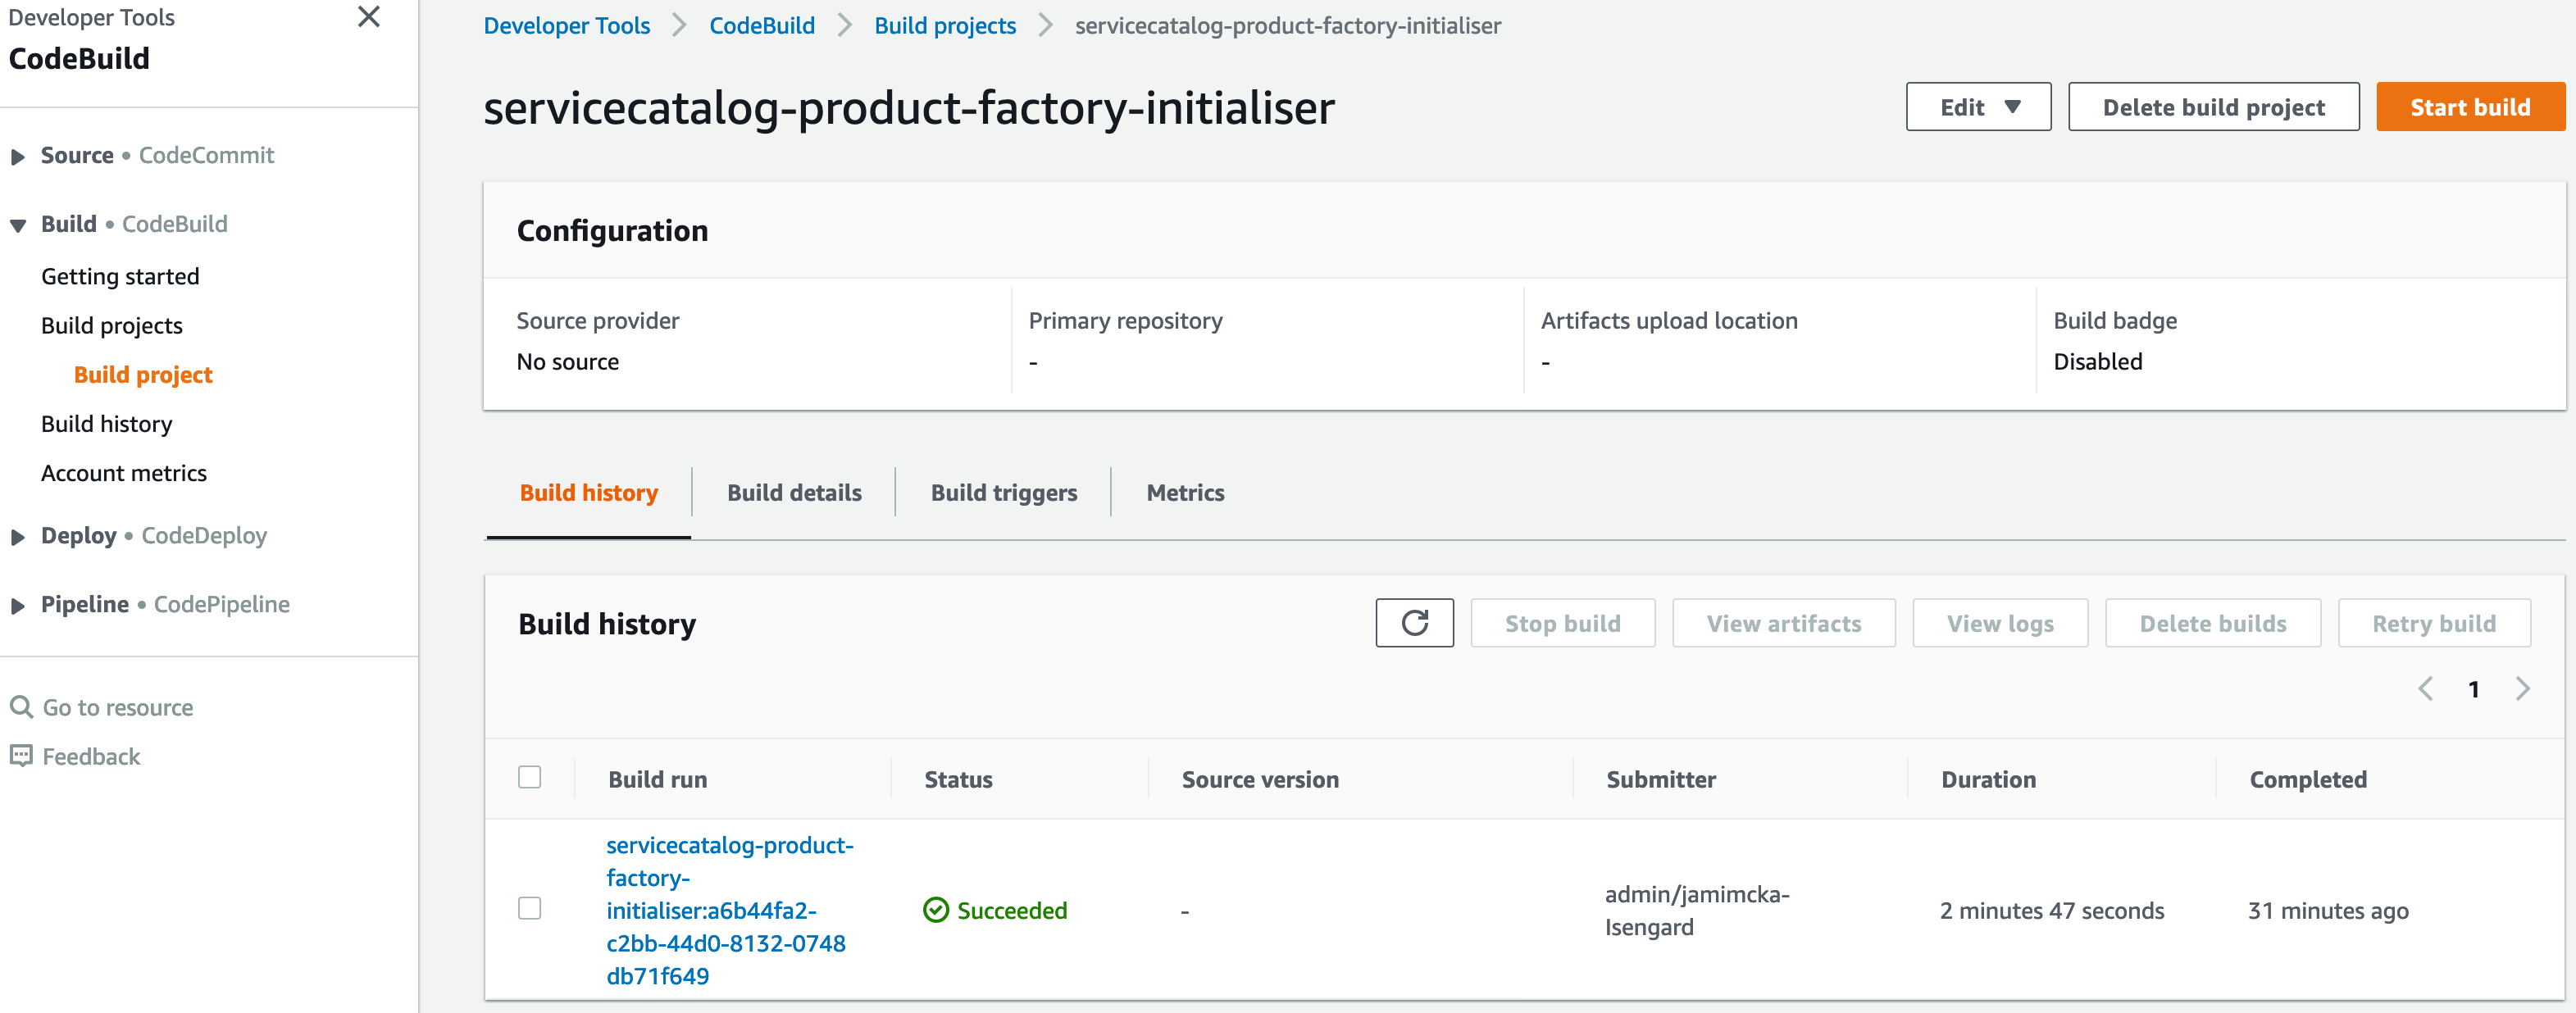2576x1013 pixels.
Task: Click 'No source' provider value
Action: 567,361
